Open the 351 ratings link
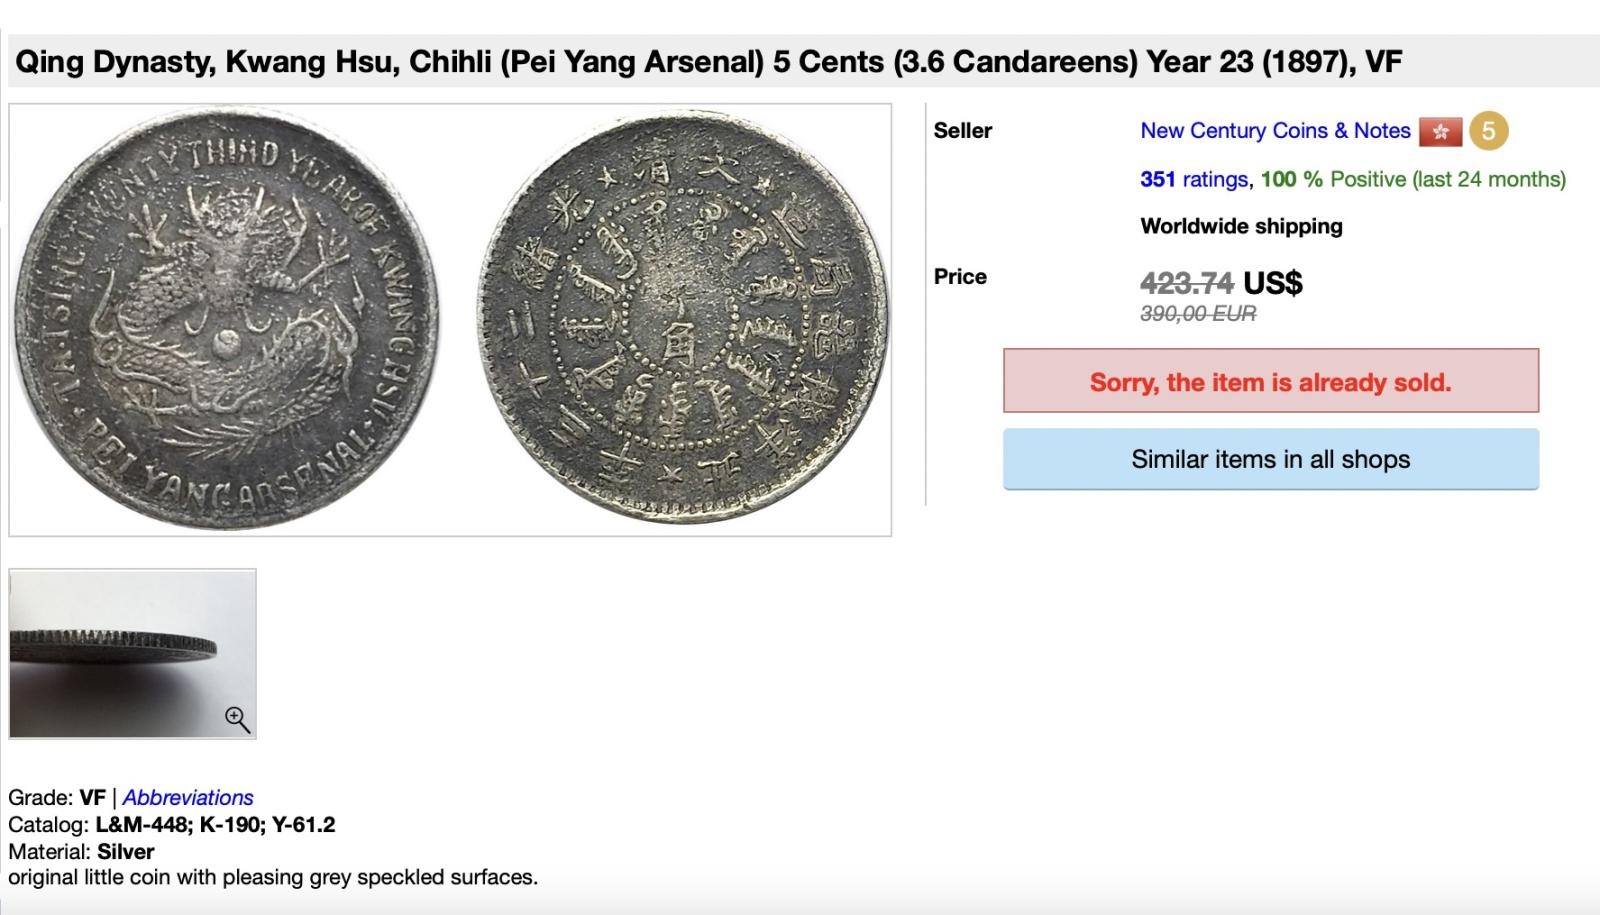The height and width of the screenshot is (915, 1600). tap(1194, 179)
